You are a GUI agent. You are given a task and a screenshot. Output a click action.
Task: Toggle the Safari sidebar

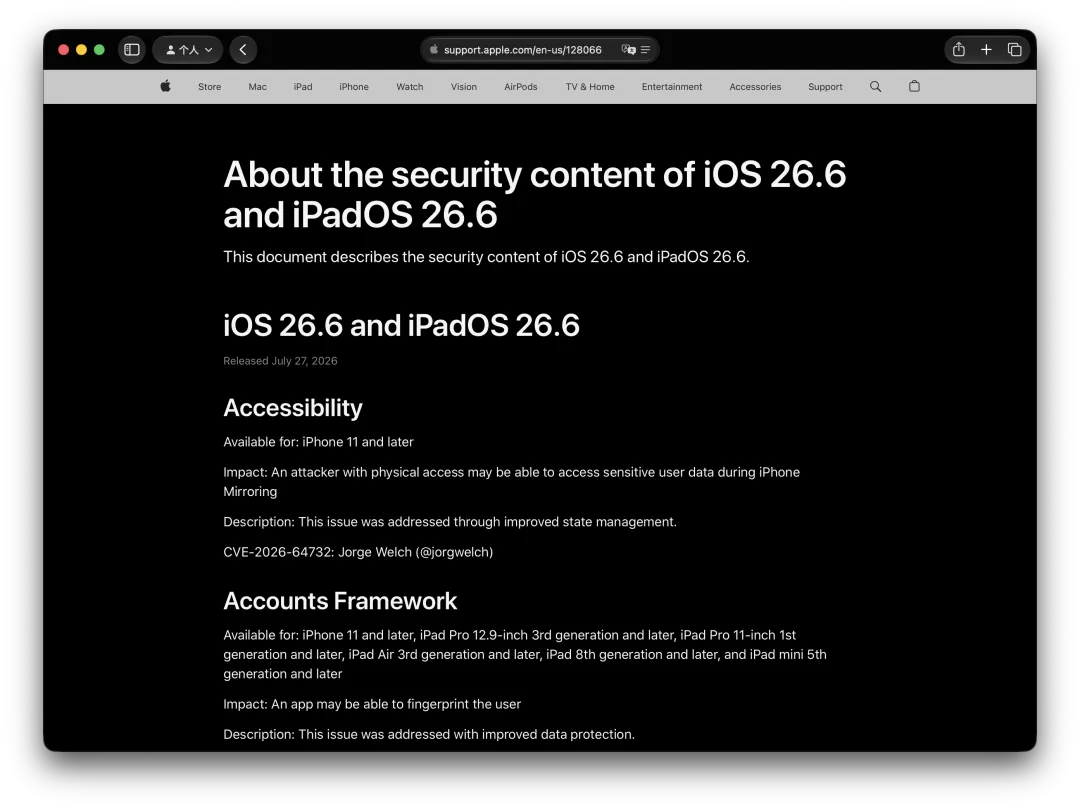132,50
